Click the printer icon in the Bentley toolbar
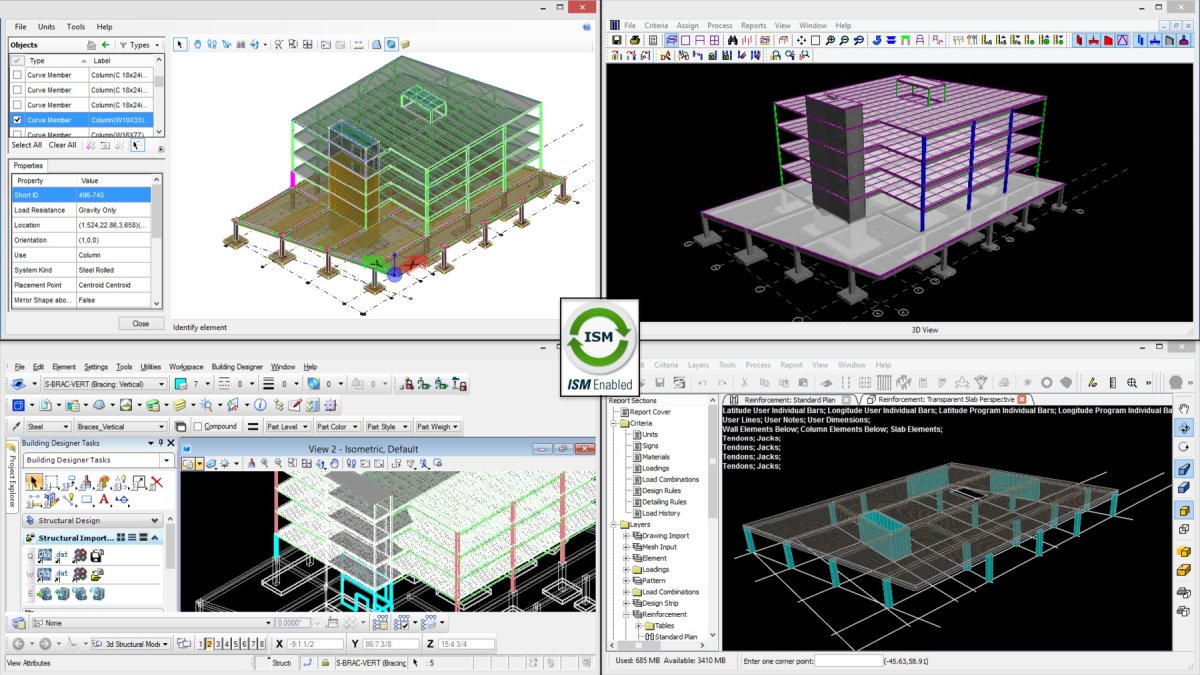Screen dimensions: 1200x675 635,40
